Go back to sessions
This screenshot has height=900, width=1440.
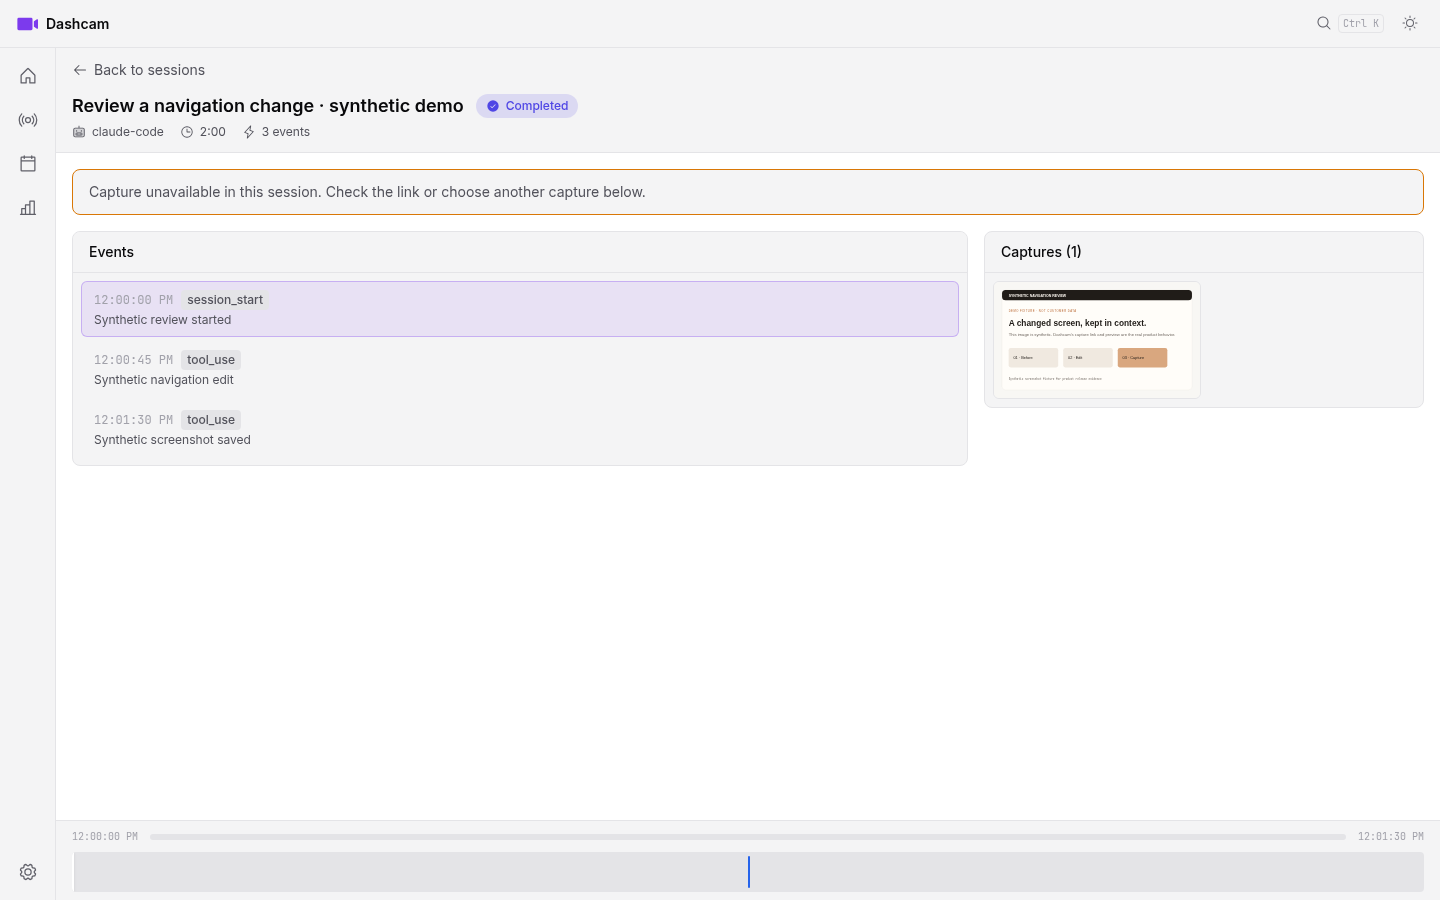[139, 70]
